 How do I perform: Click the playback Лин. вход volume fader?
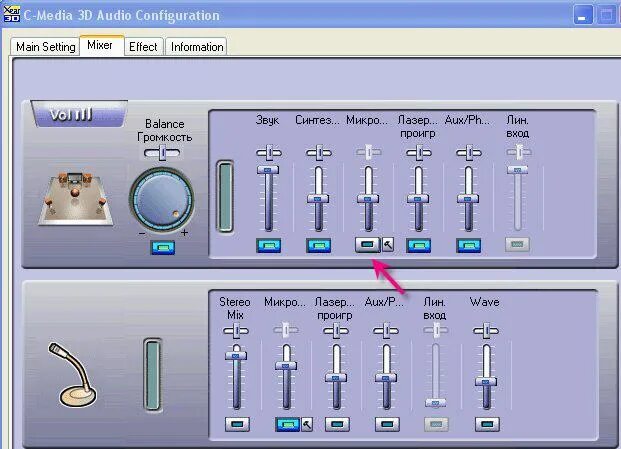click(518, 169)
